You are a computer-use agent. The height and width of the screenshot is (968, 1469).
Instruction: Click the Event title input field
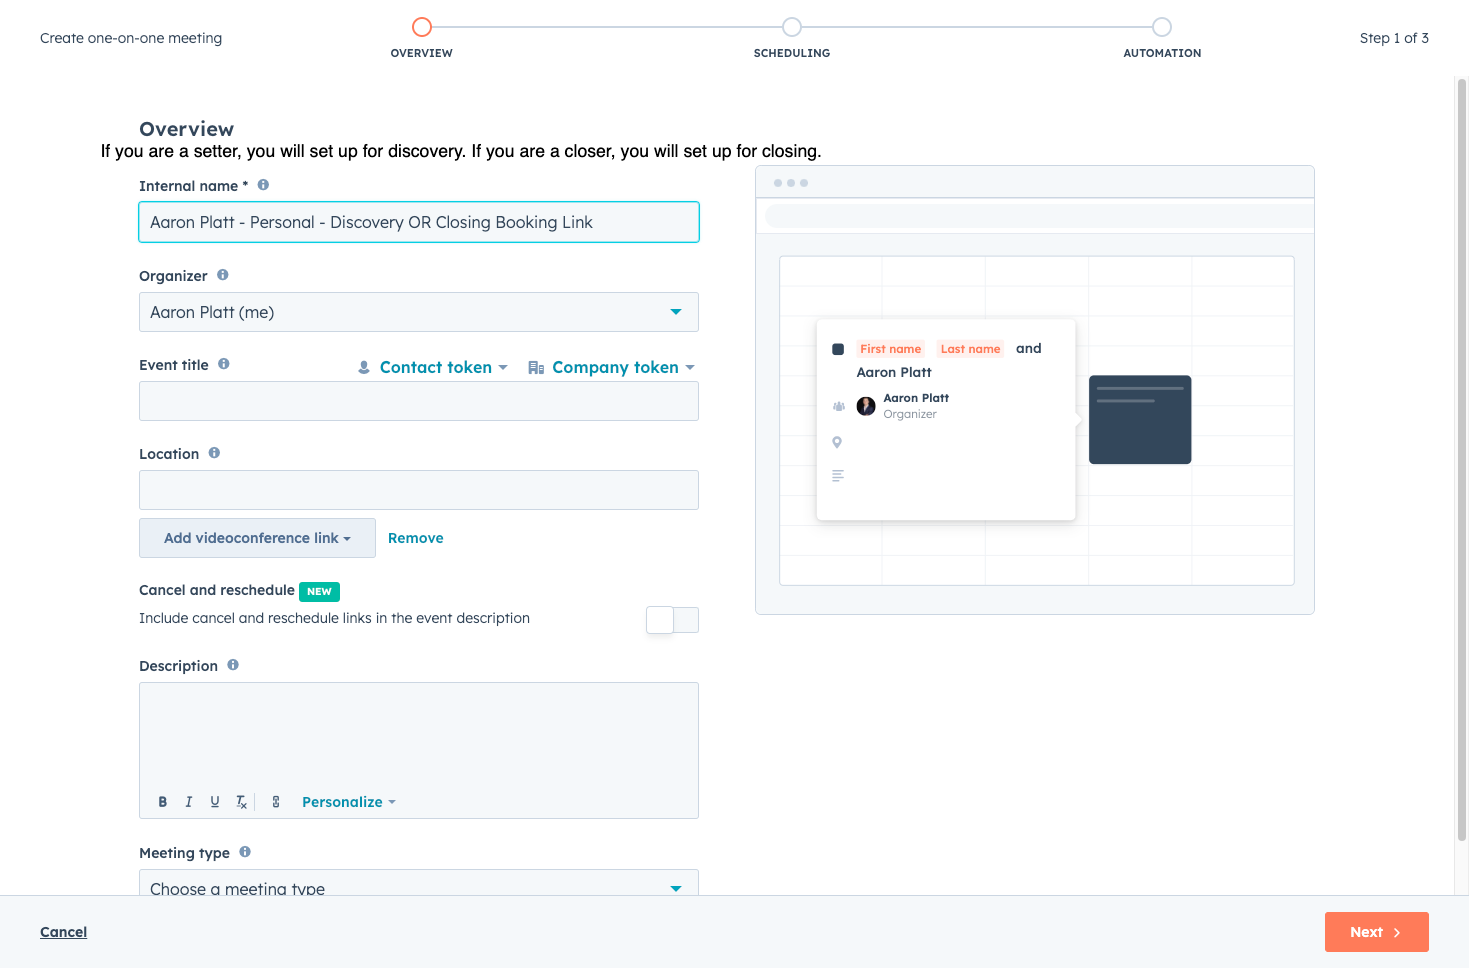[x=419, y=401]
